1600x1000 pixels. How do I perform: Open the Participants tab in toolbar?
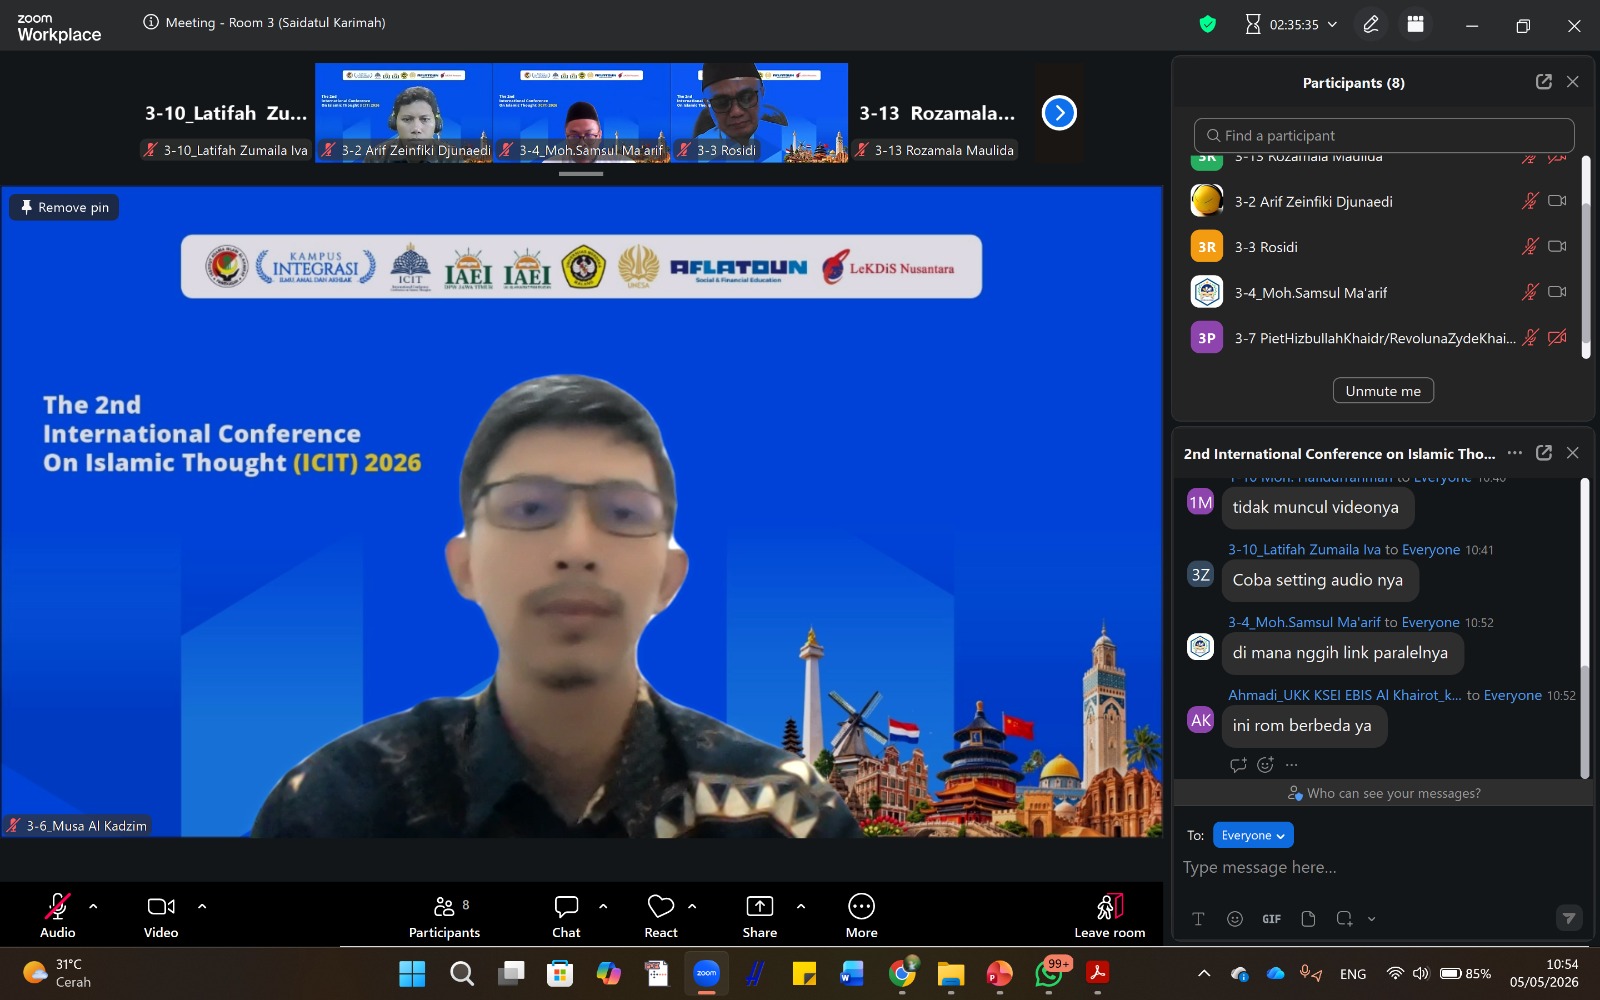(x=444, y=916)
